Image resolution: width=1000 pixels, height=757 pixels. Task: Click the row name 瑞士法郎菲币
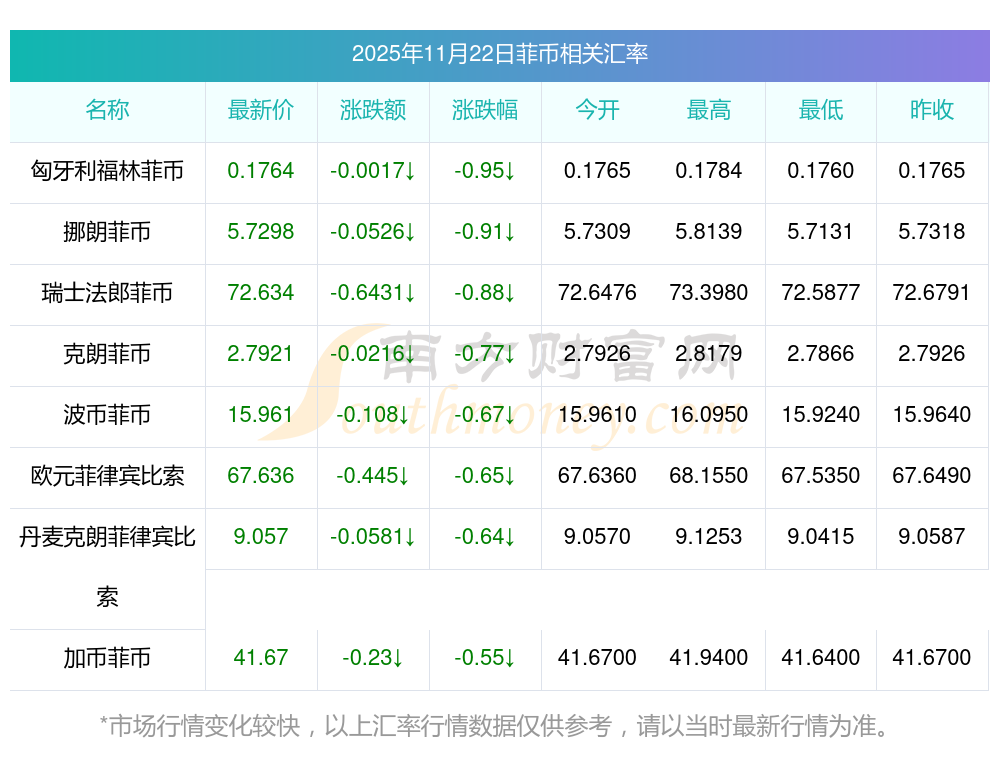[x=107, y=293]
